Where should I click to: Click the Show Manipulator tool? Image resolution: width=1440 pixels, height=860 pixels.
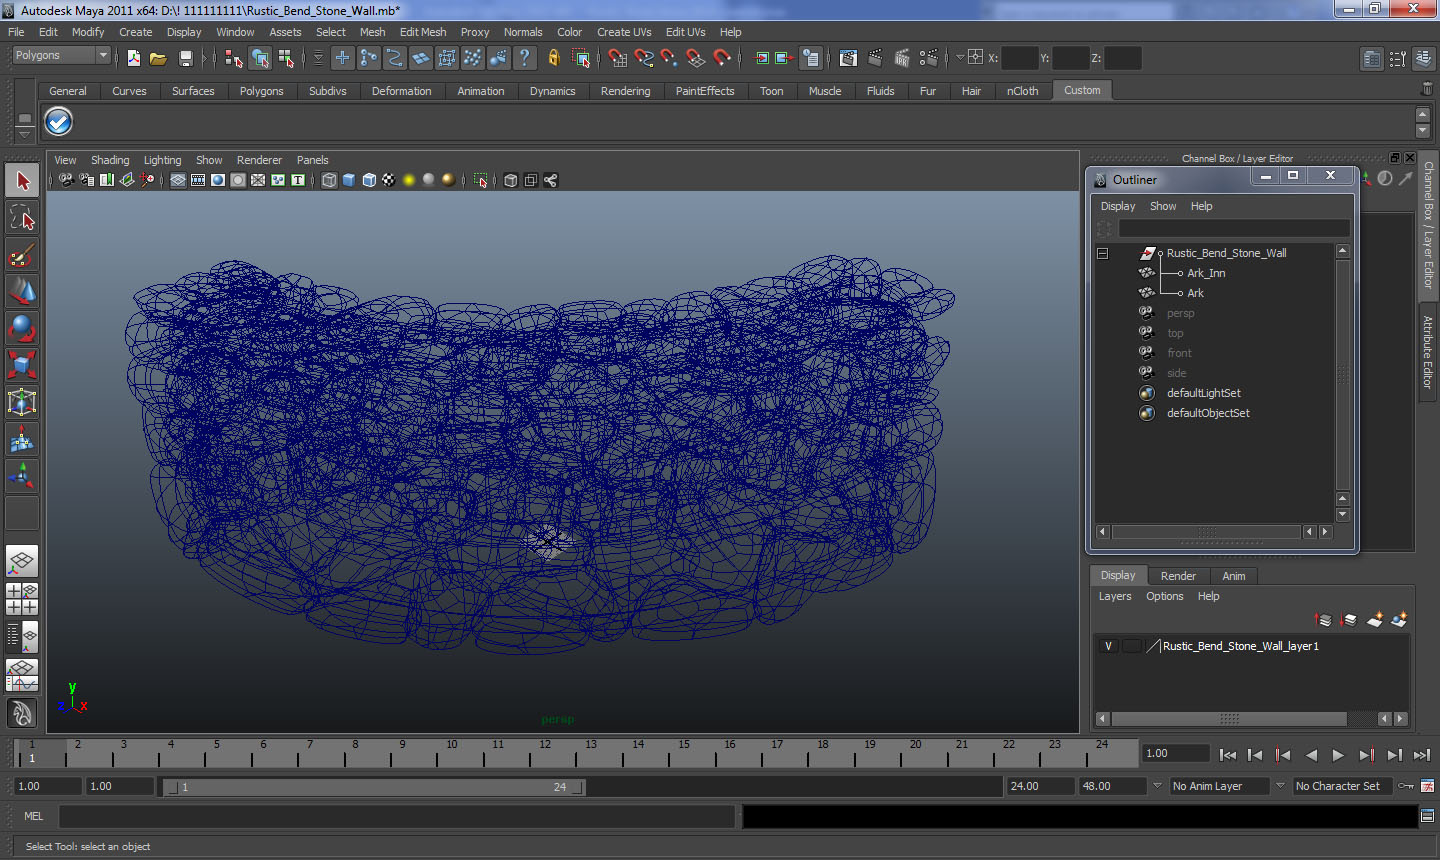[22, 476]
